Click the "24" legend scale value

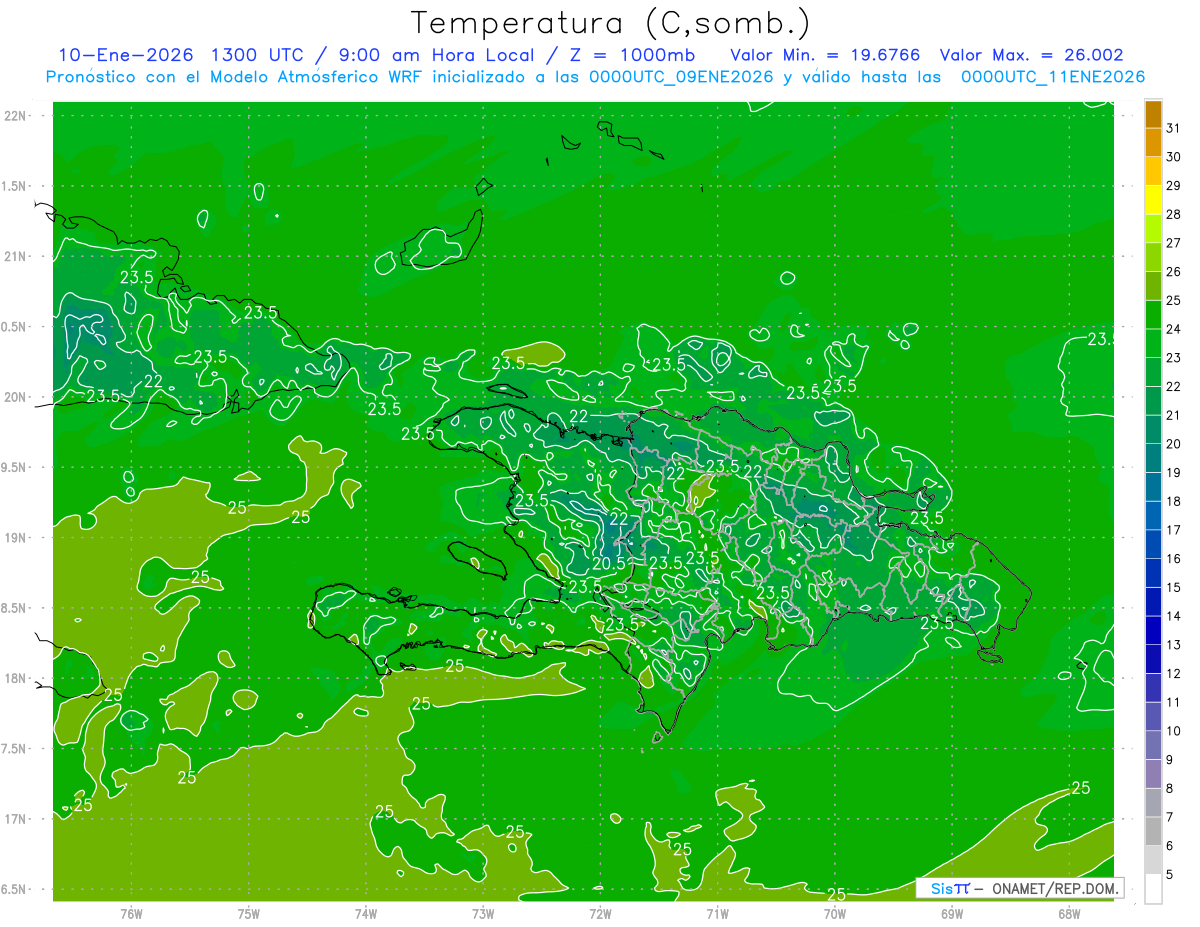1174,329
